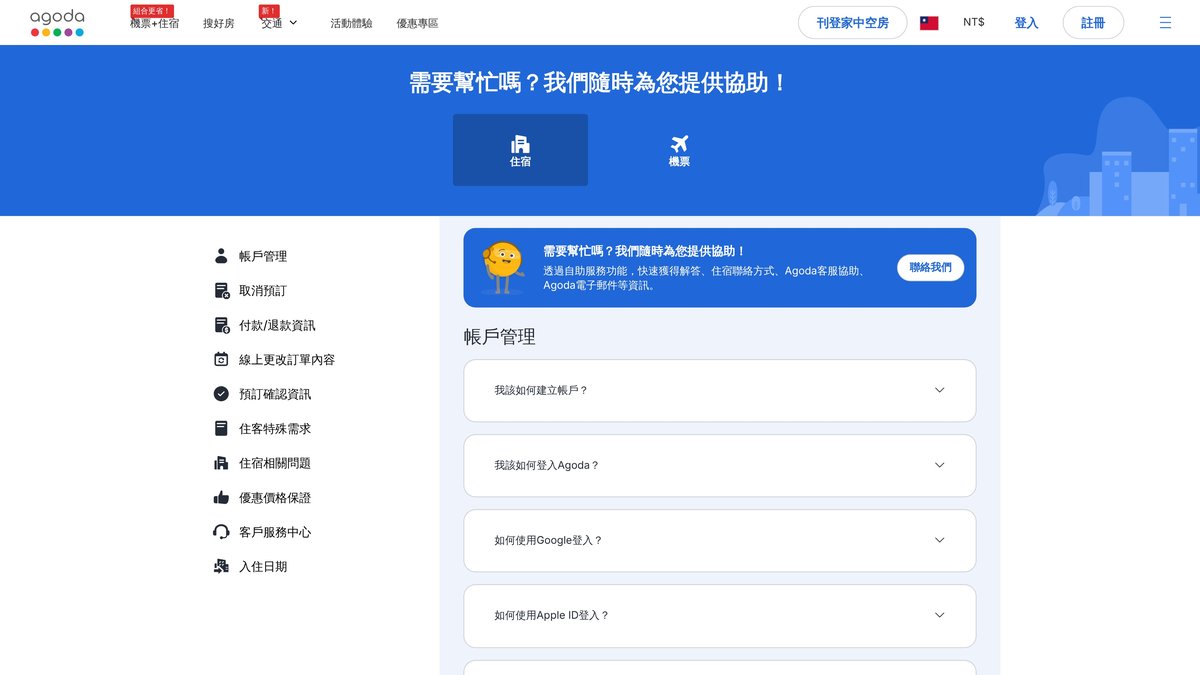The height and width of the screenshot is (675, 1200).
Task: Open 活動體驗 in the header
Action: (351, 23)
